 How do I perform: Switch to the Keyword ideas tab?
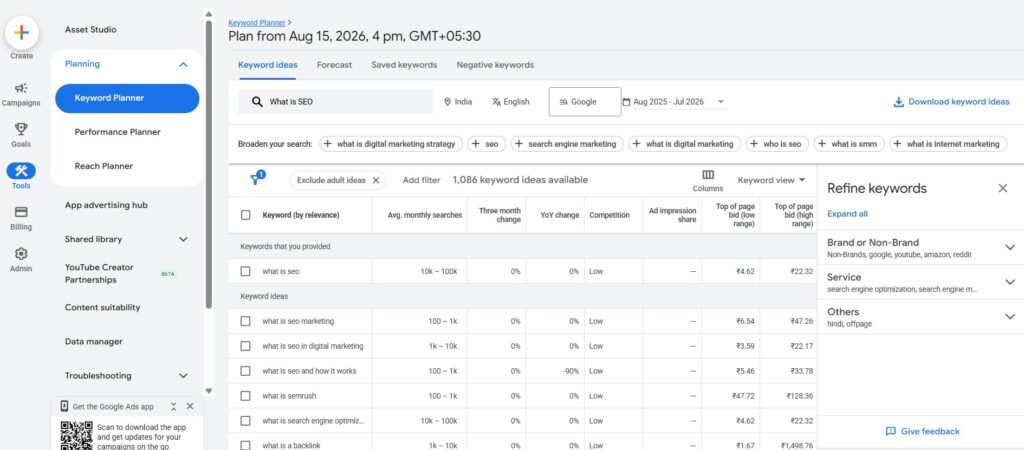268,65
